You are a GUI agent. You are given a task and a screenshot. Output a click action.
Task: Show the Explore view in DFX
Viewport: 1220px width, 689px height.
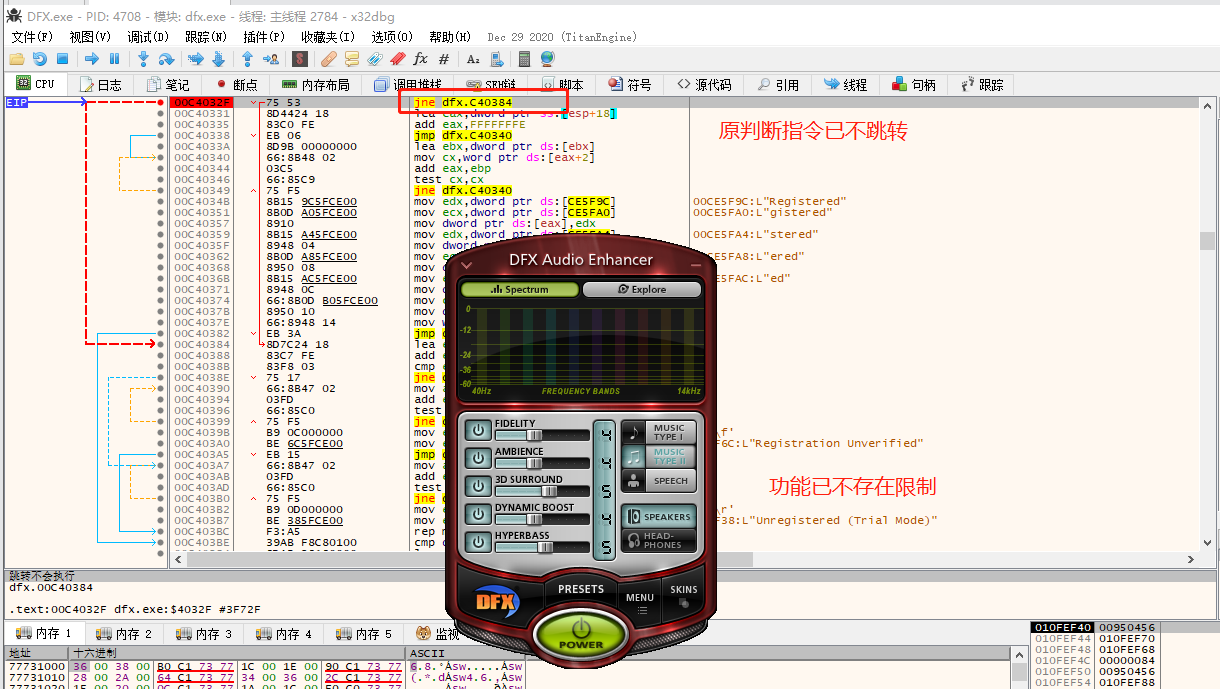coord(642,289)
